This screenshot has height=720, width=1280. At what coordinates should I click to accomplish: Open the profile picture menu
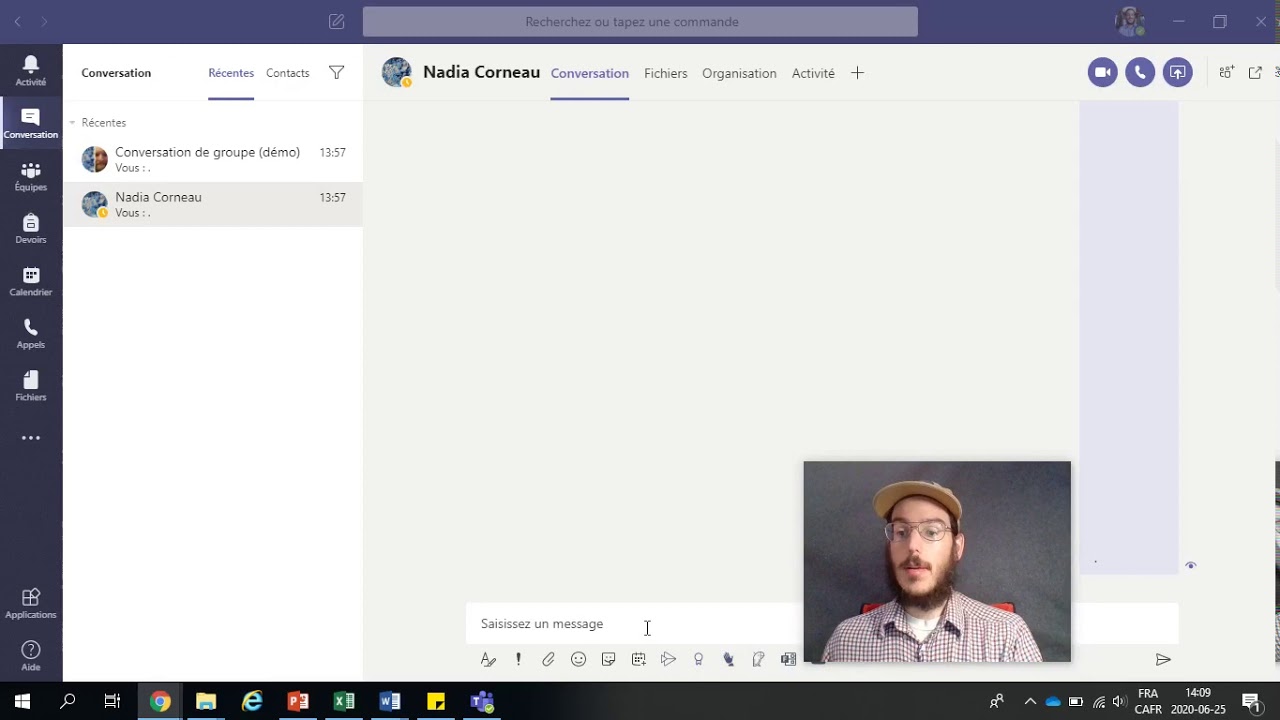coord(1130,21)
